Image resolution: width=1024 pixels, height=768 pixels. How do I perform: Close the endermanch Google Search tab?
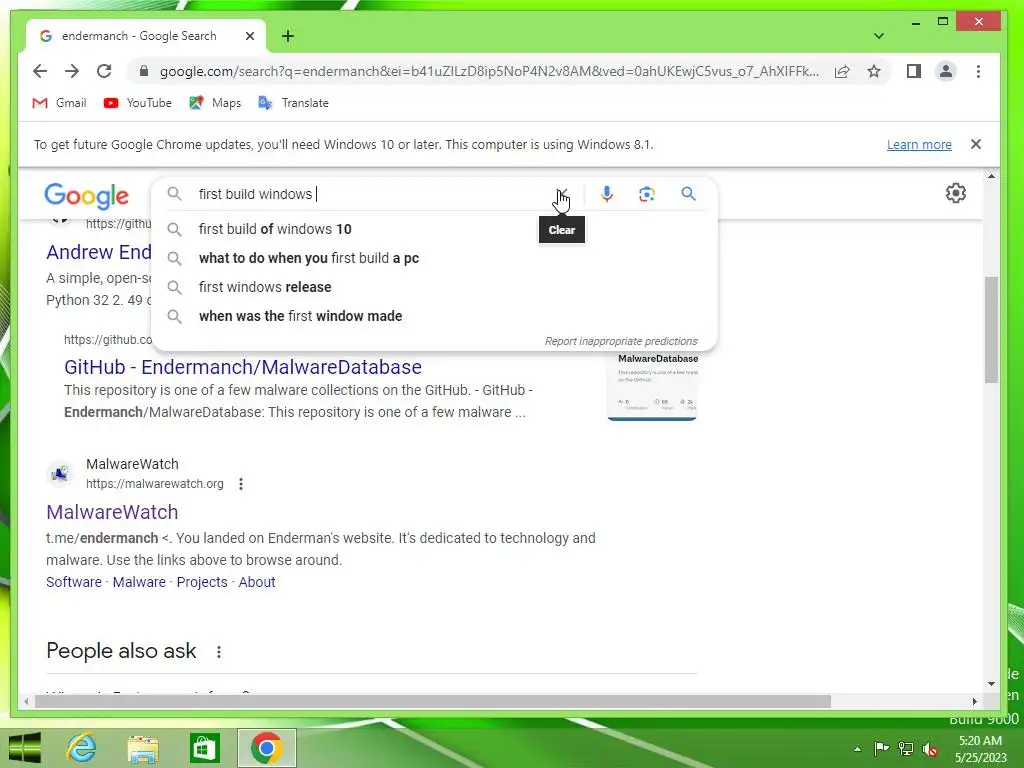249,36
